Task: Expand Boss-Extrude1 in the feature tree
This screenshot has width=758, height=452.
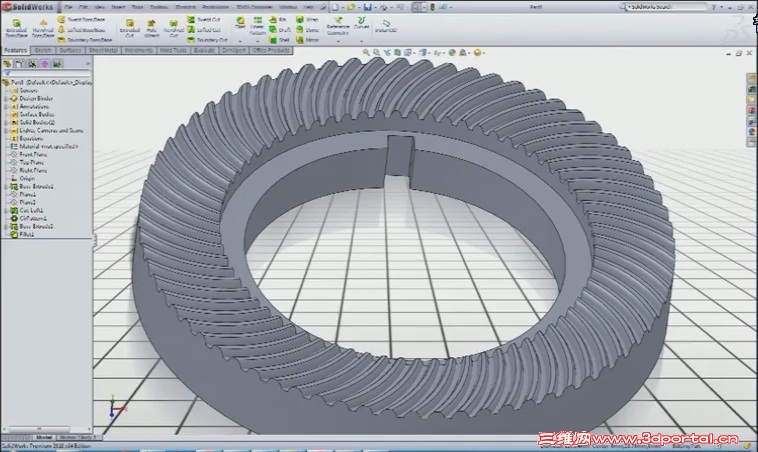Action: pos(5,187)
